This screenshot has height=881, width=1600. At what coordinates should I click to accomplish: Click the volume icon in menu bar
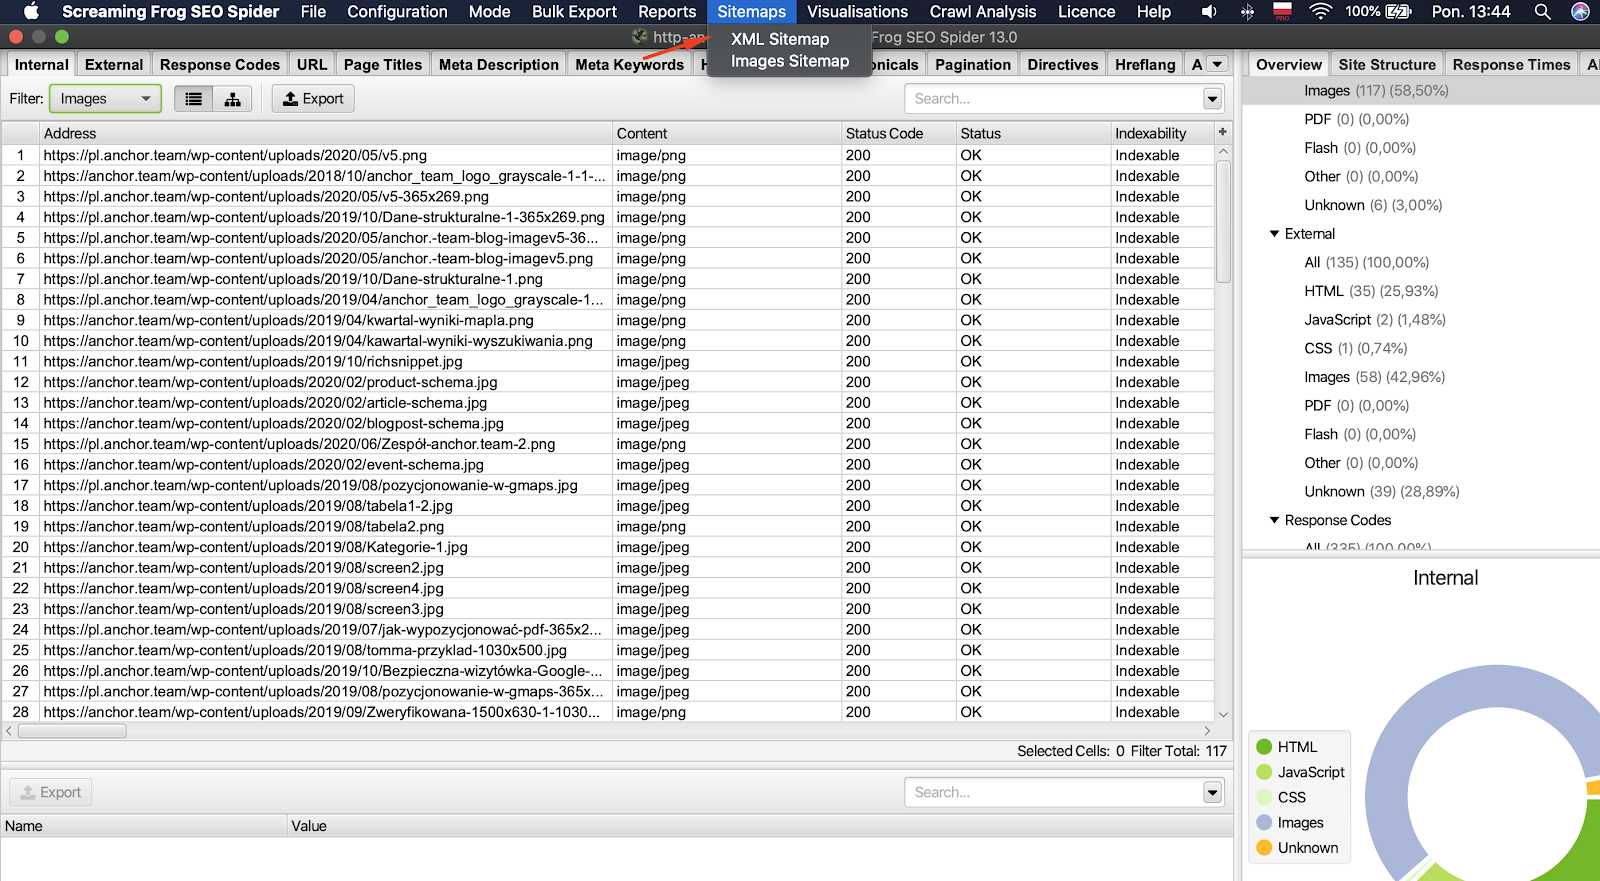click(1209, 12)
